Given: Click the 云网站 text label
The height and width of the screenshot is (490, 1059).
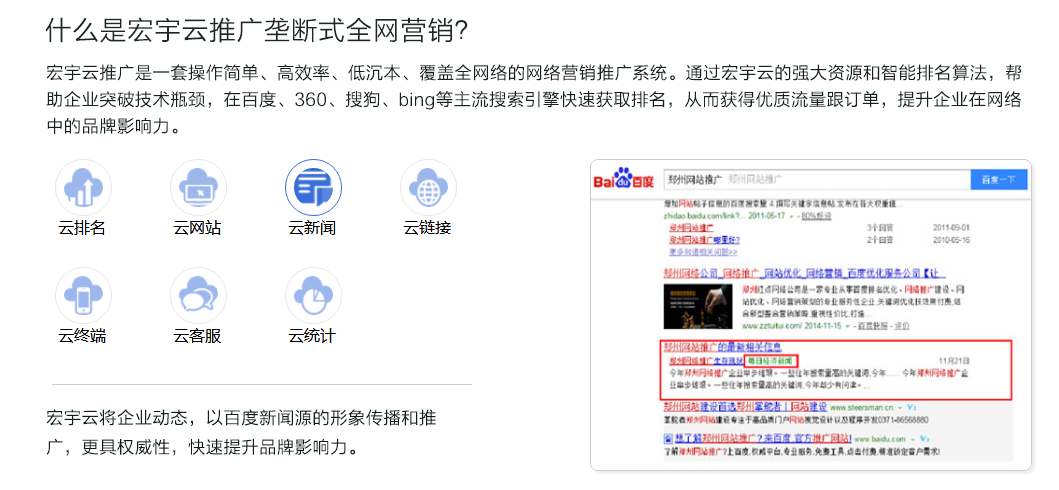Looking at the screenshot, I should pos(197,228).
